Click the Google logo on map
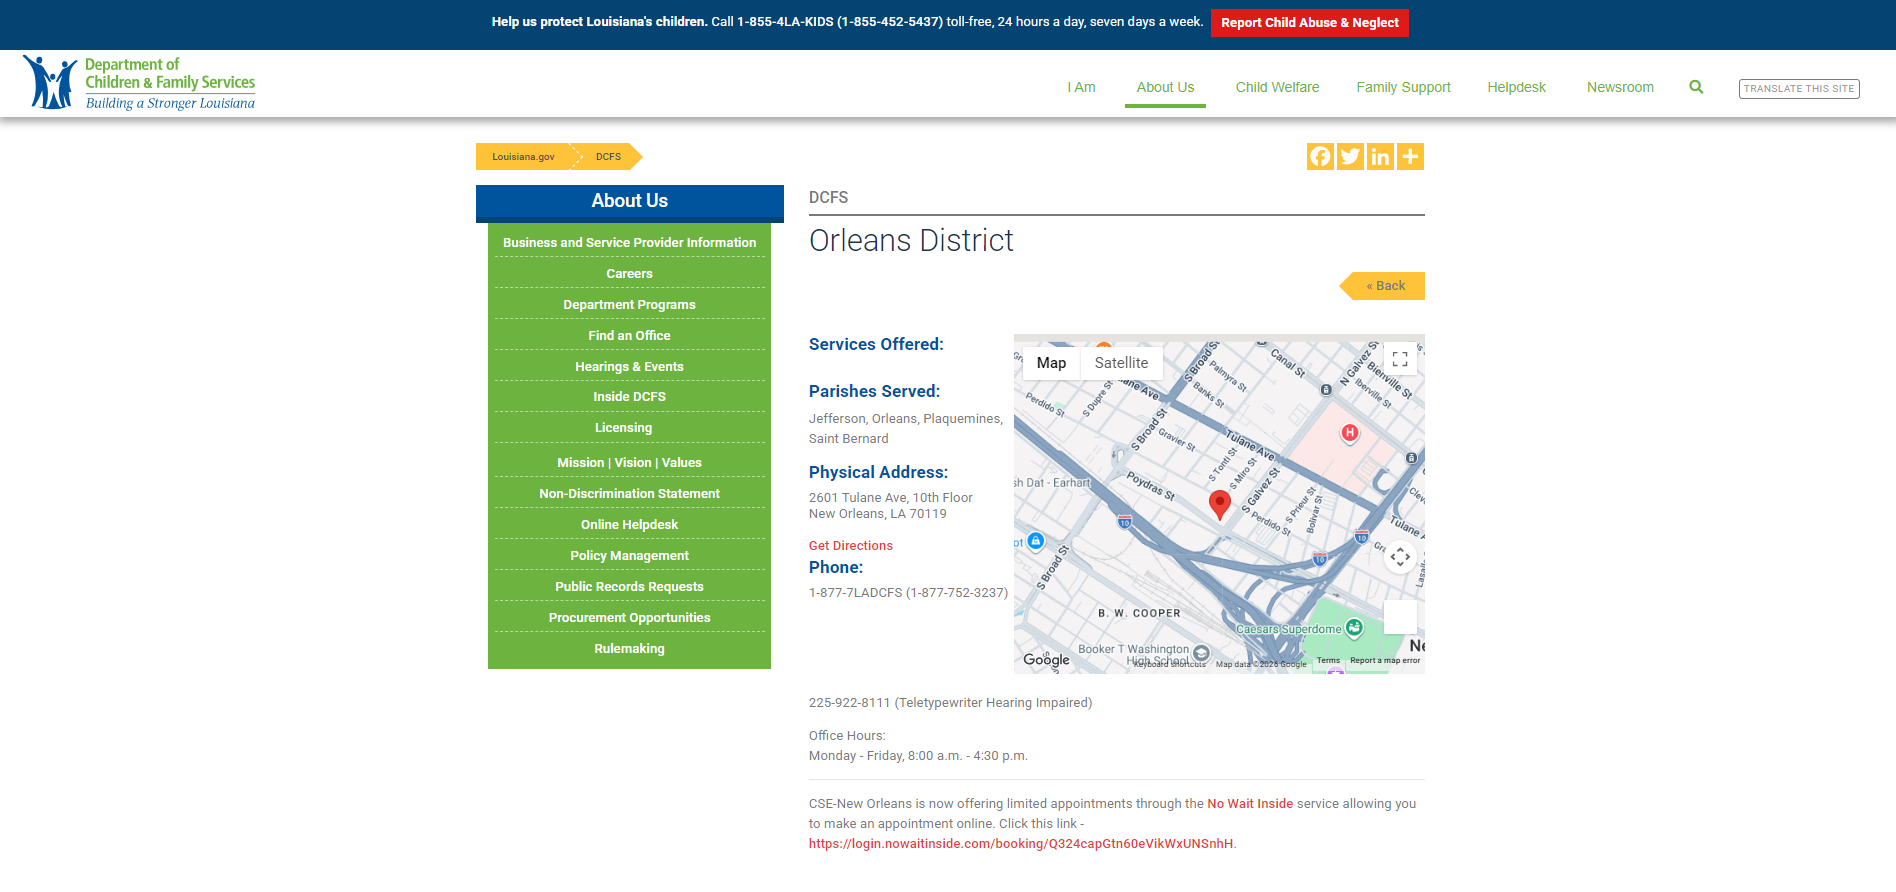This screenshot has width=1896, height=892. point(1046,660)
